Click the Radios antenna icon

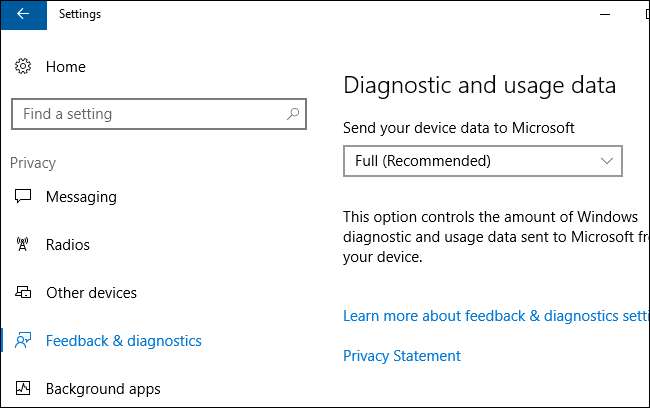pyautogui.click(x=23, y=245)
